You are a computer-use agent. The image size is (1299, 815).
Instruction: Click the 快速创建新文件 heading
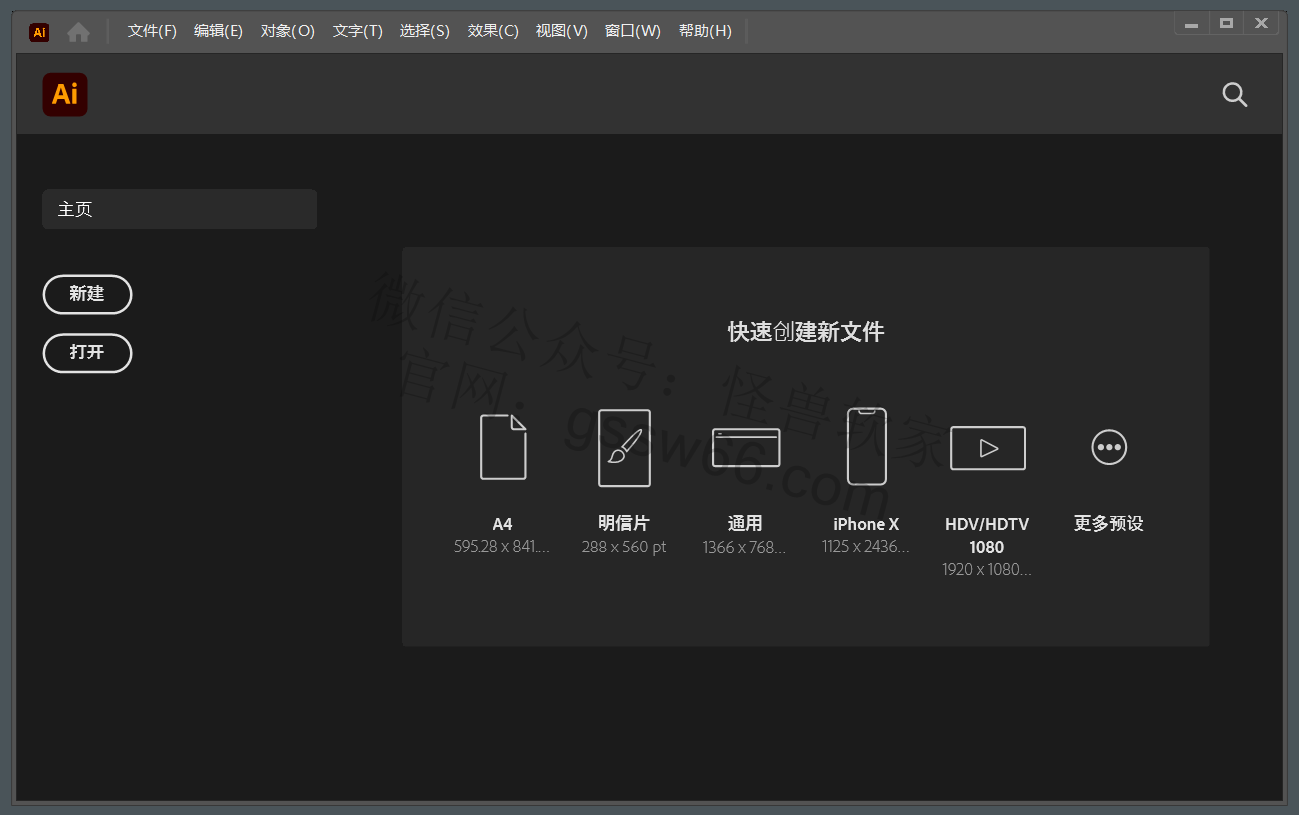click(806, 332)
